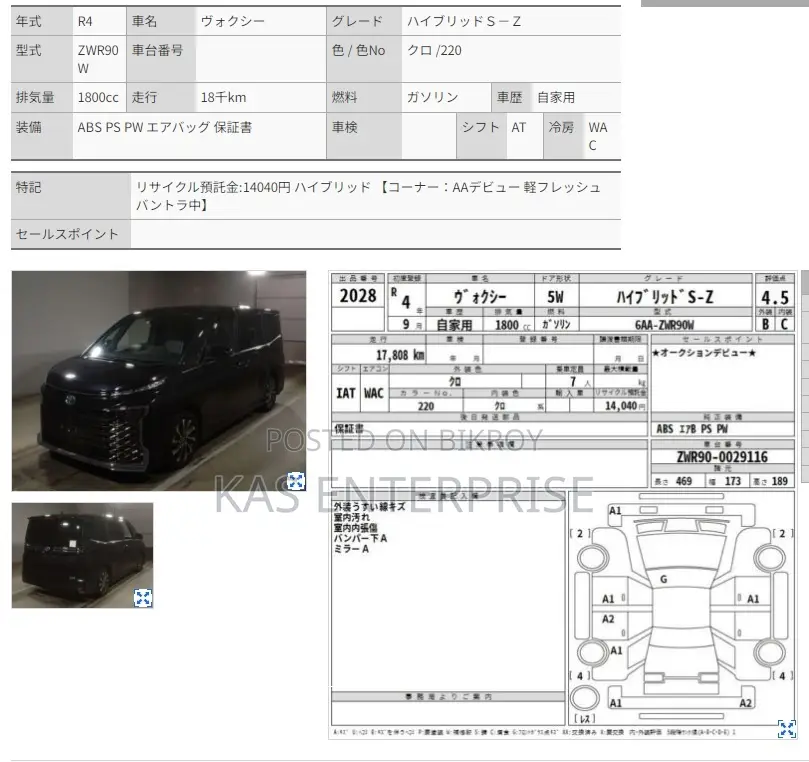This screenshot has width=809, height=762.
Task: Select the vehicle history value 自家用
Action: point(556,98)
